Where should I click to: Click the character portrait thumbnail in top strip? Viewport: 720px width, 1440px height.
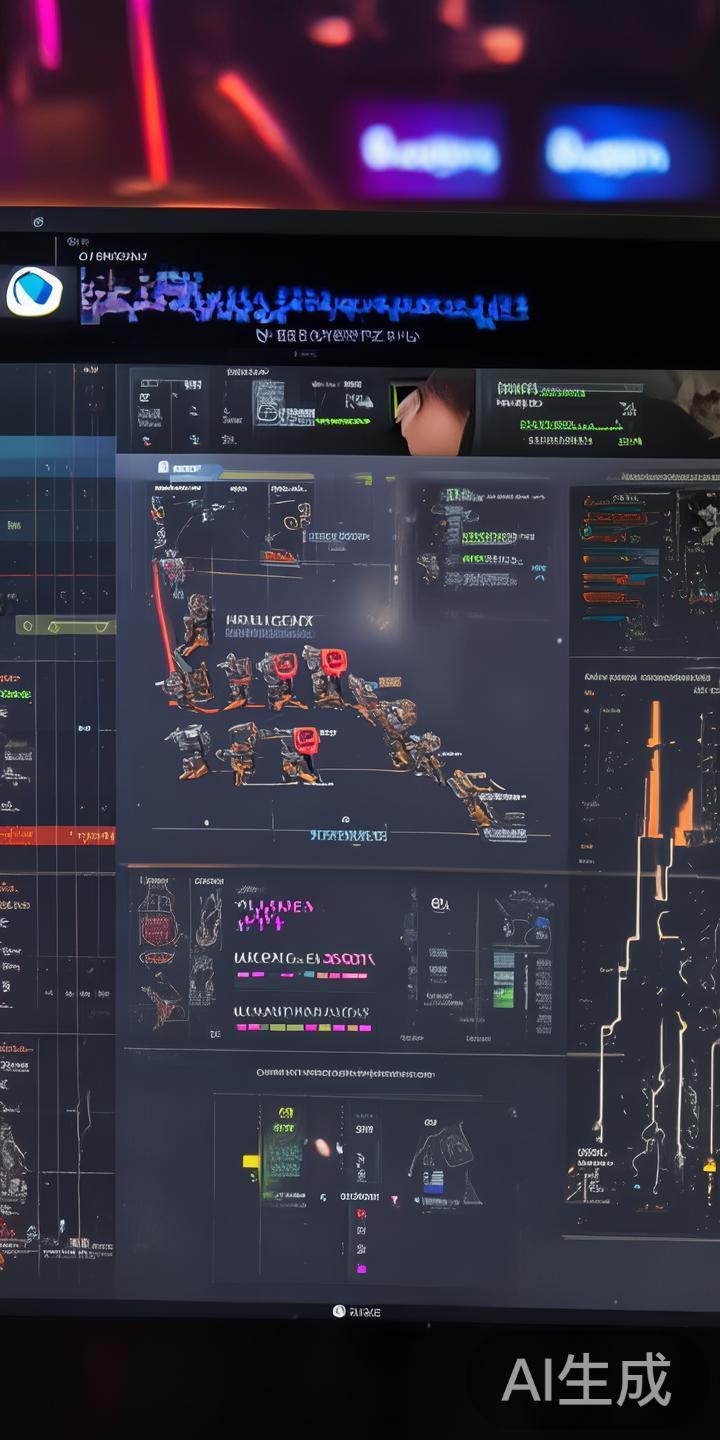pyautogui.click(x=432, y=412)
